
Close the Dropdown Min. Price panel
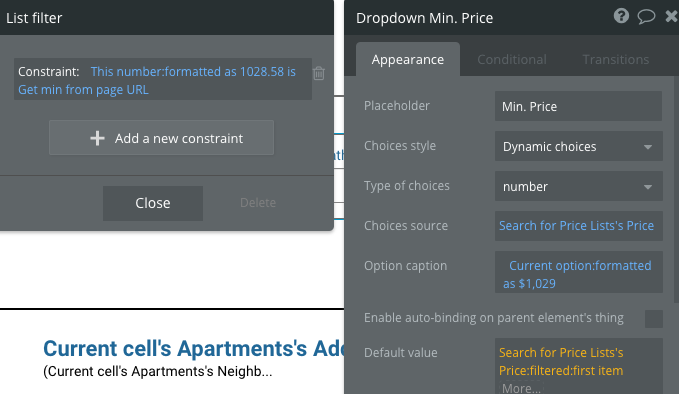coord(671,16)
